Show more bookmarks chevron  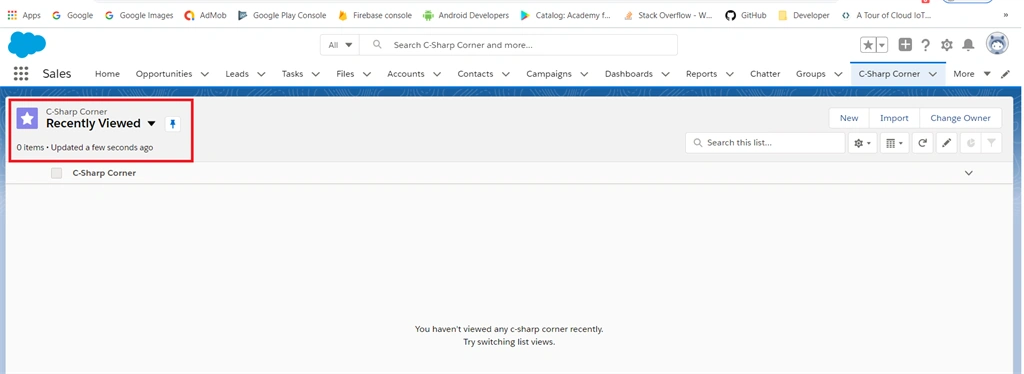(1006, 15)
